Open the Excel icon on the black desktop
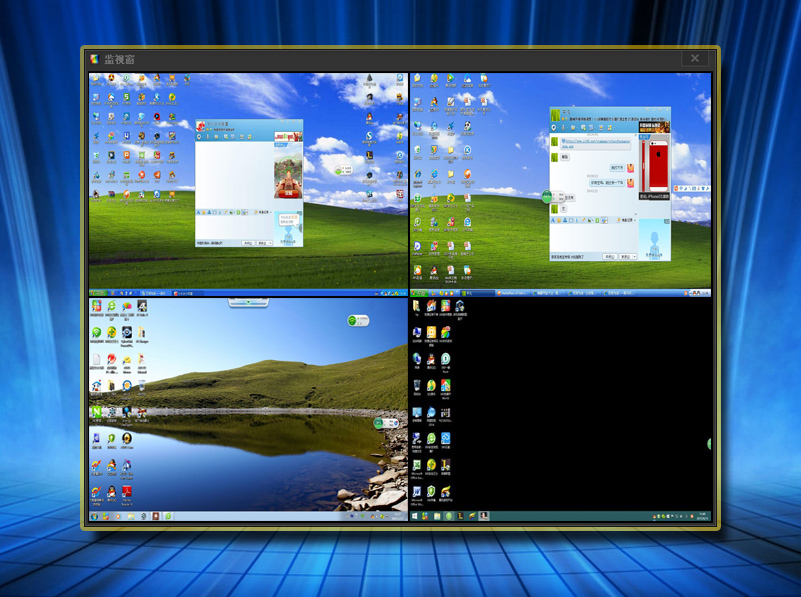The height and width of the screenshot is (597, 801). tap(417, 465)
